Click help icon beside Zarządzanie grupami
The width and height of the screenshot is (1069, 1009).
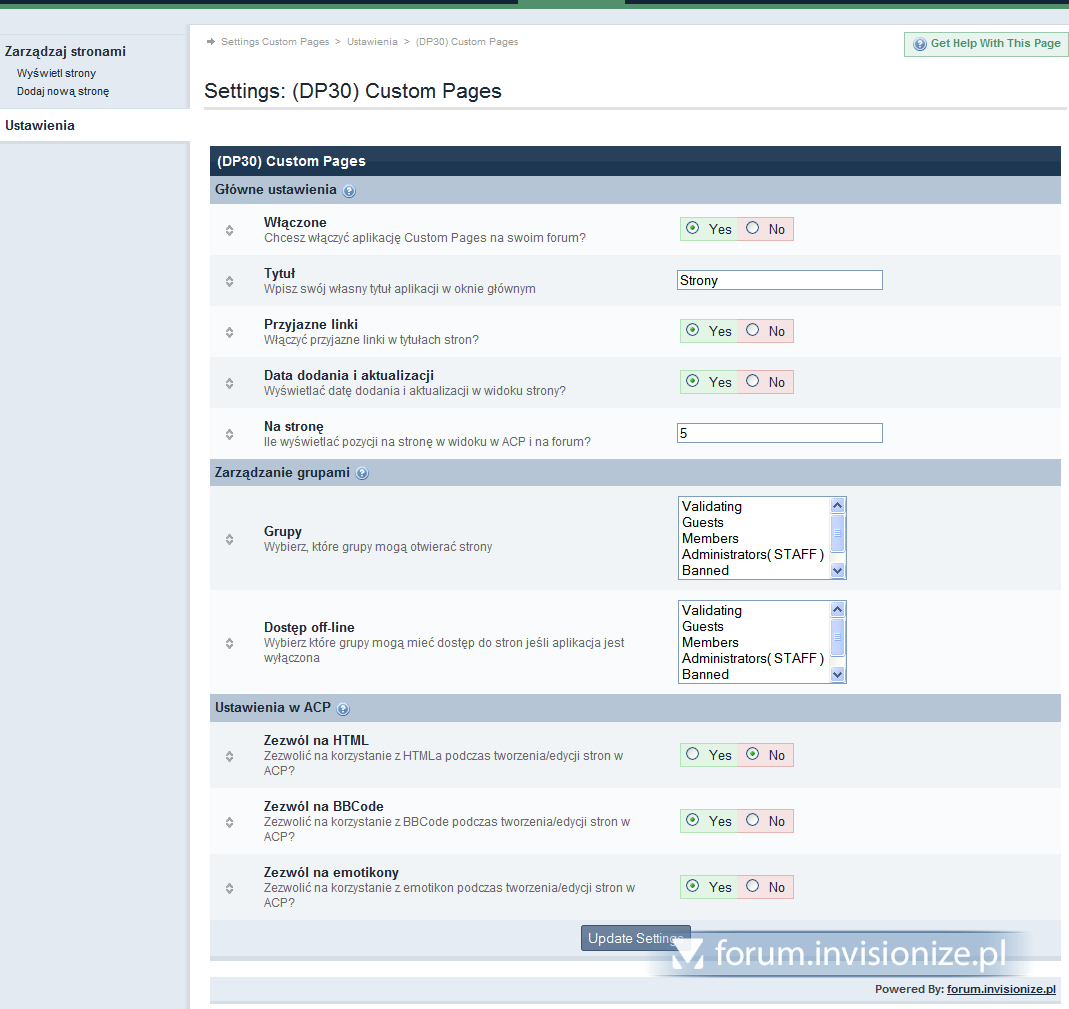pos(362,473)
